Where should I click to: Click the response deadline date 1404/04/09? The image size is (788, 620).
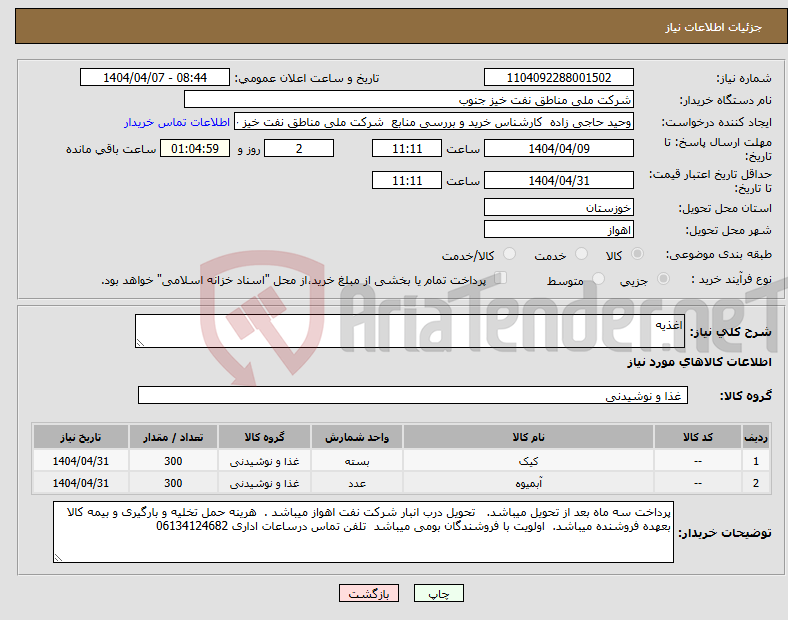[x=559, y=148]
